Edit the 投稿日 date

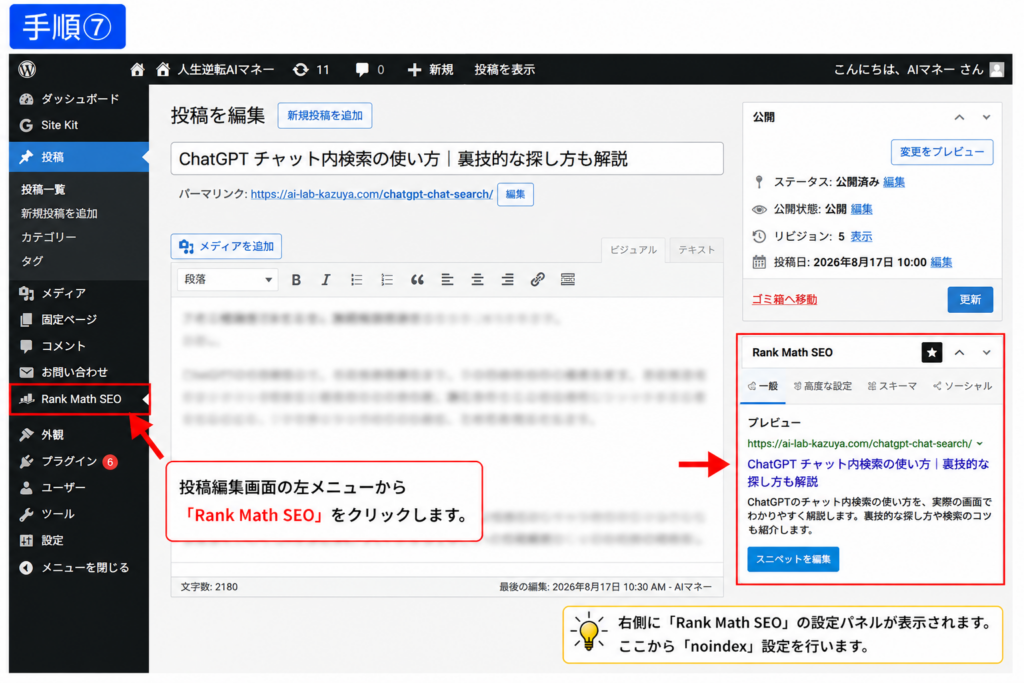tap(941, 262)
